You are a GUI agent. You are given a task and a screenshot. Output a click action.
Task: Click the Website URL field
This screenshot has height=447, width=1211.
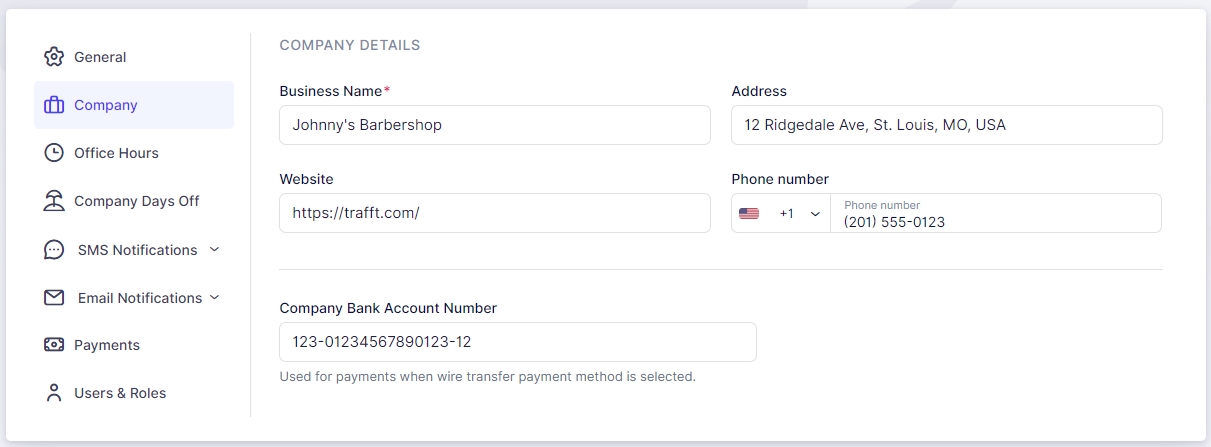point(494,213)
